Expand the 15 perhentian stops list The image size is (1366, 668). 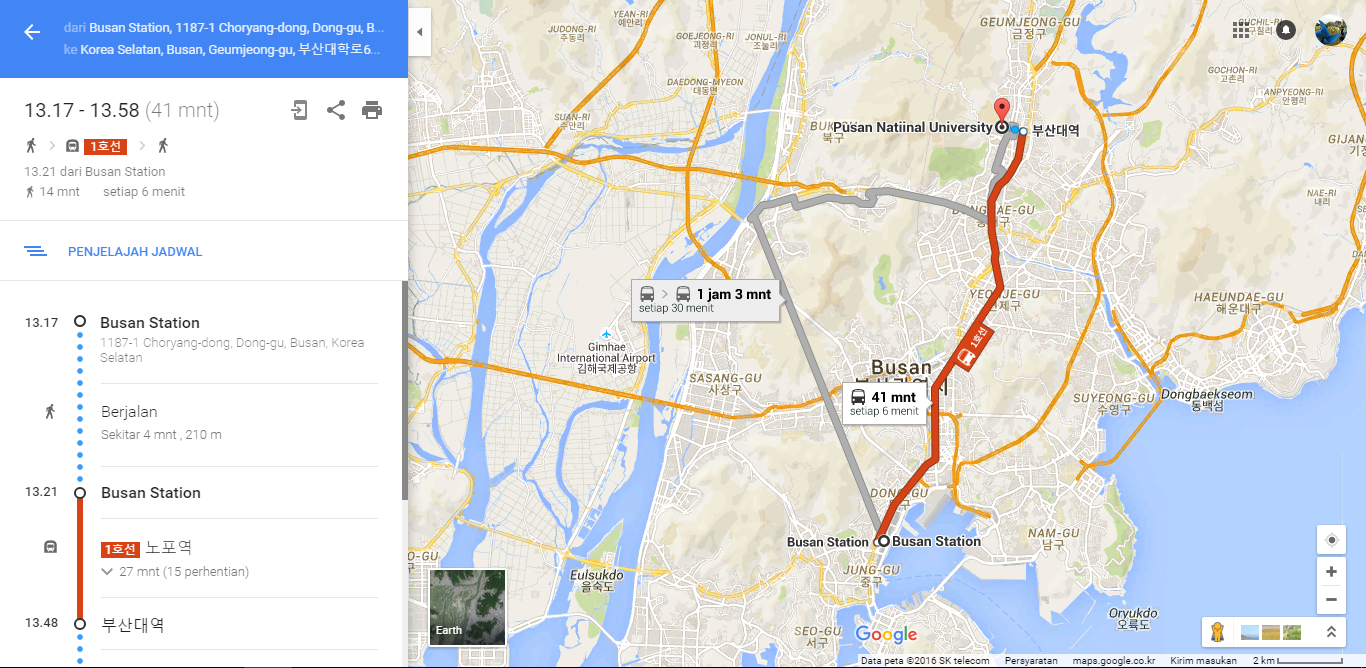[175, 572]
